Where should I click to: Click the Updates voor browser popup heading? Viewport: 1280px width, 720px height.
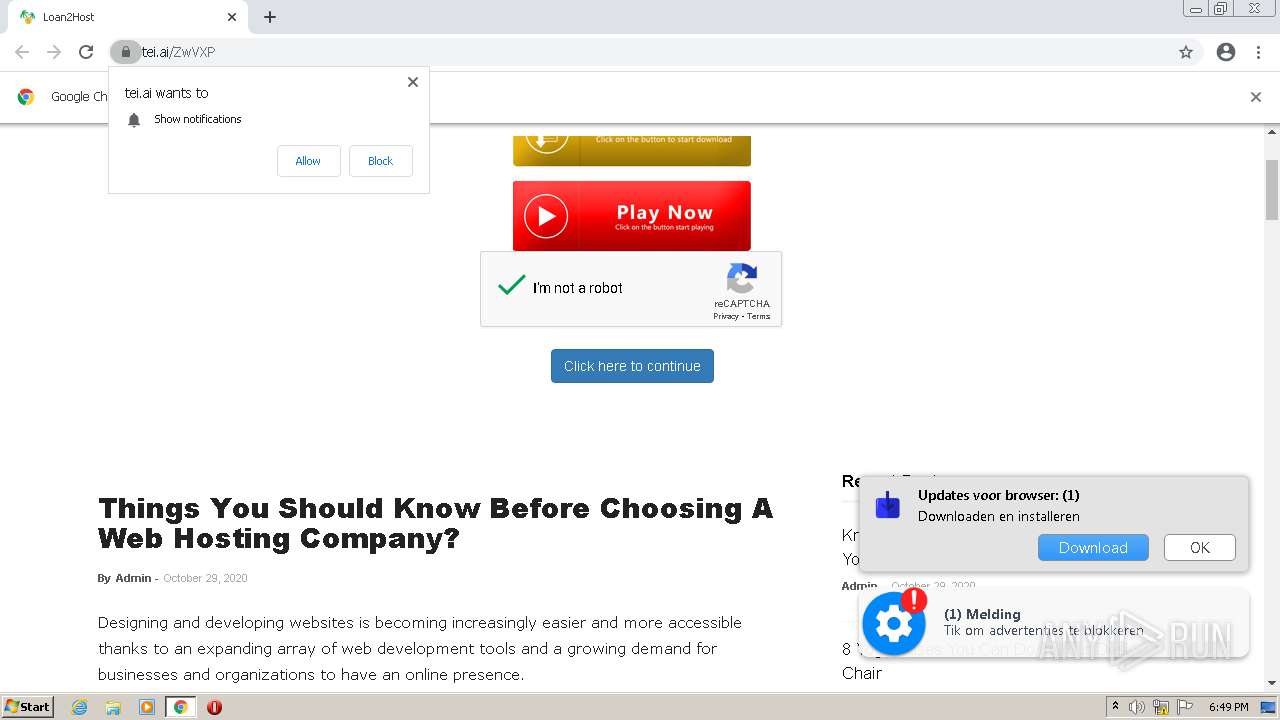tap(999, 495)
